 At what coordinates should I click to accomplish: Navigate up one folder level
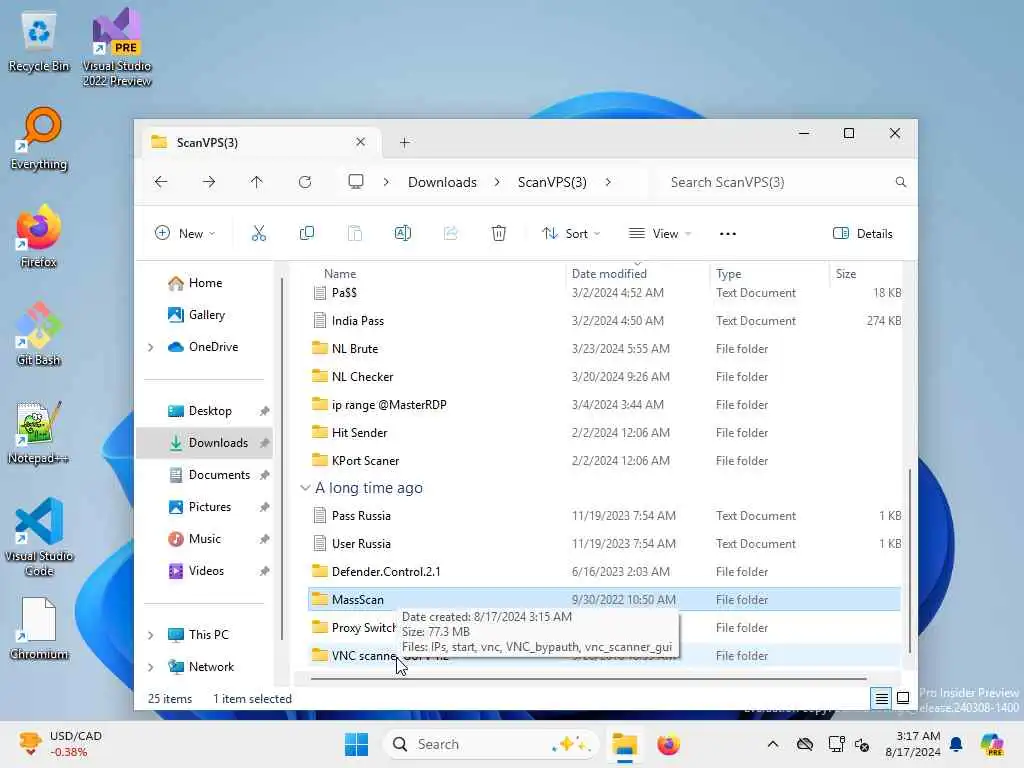click(257, 182)
